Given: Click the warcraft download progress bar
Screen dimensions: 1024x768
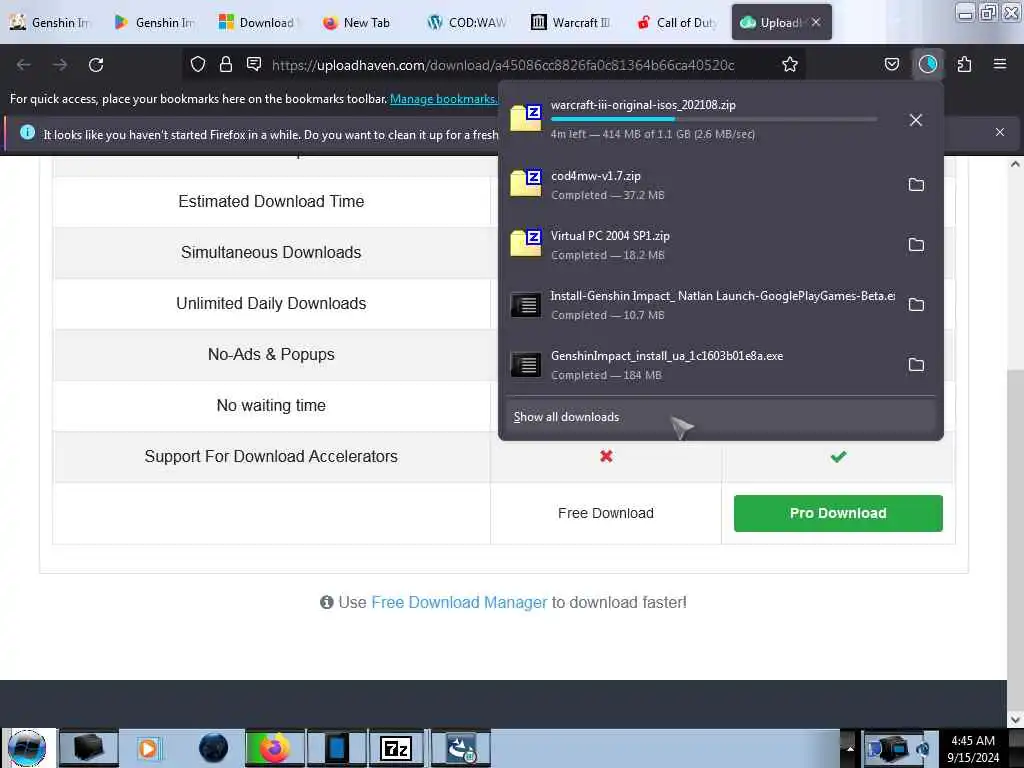Looking at the screenshot, I should click(x=714, y=120).
